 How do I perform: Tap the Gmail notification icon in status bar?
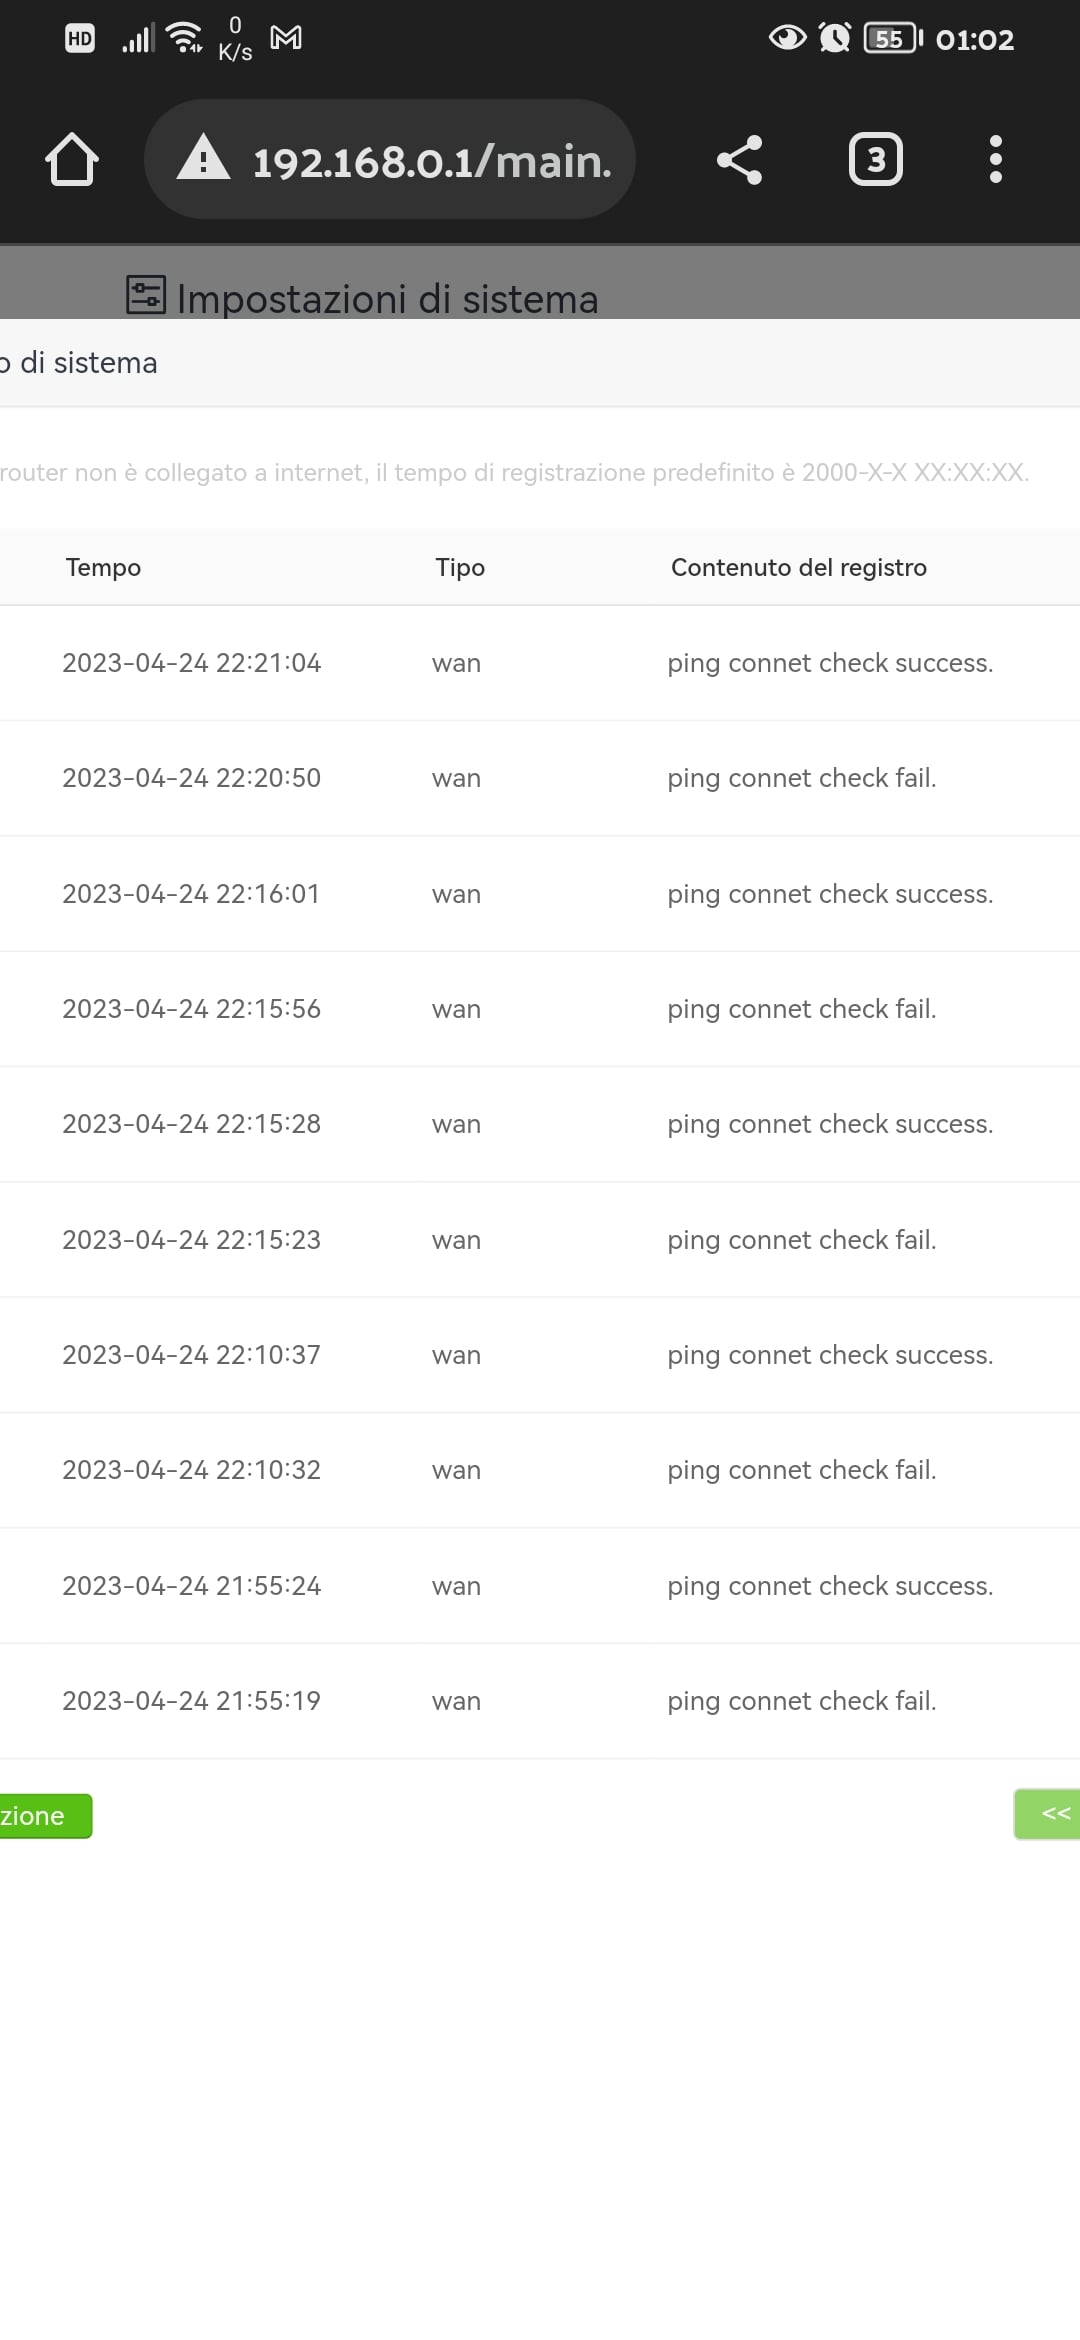(286, 38)
